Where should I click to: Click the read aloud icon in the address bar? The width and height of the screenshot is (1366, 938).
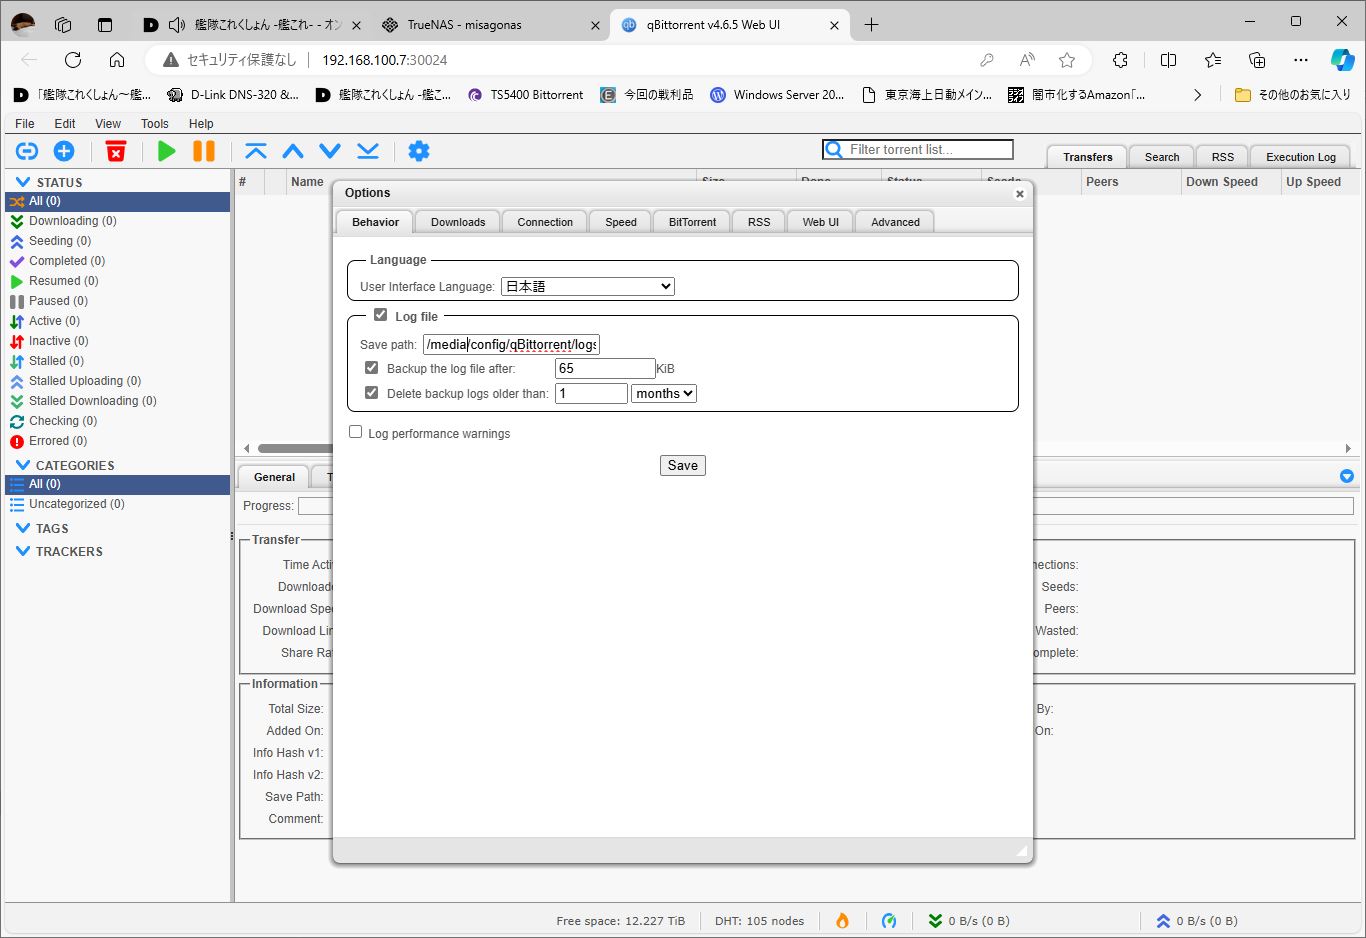tap(1027, 60)
